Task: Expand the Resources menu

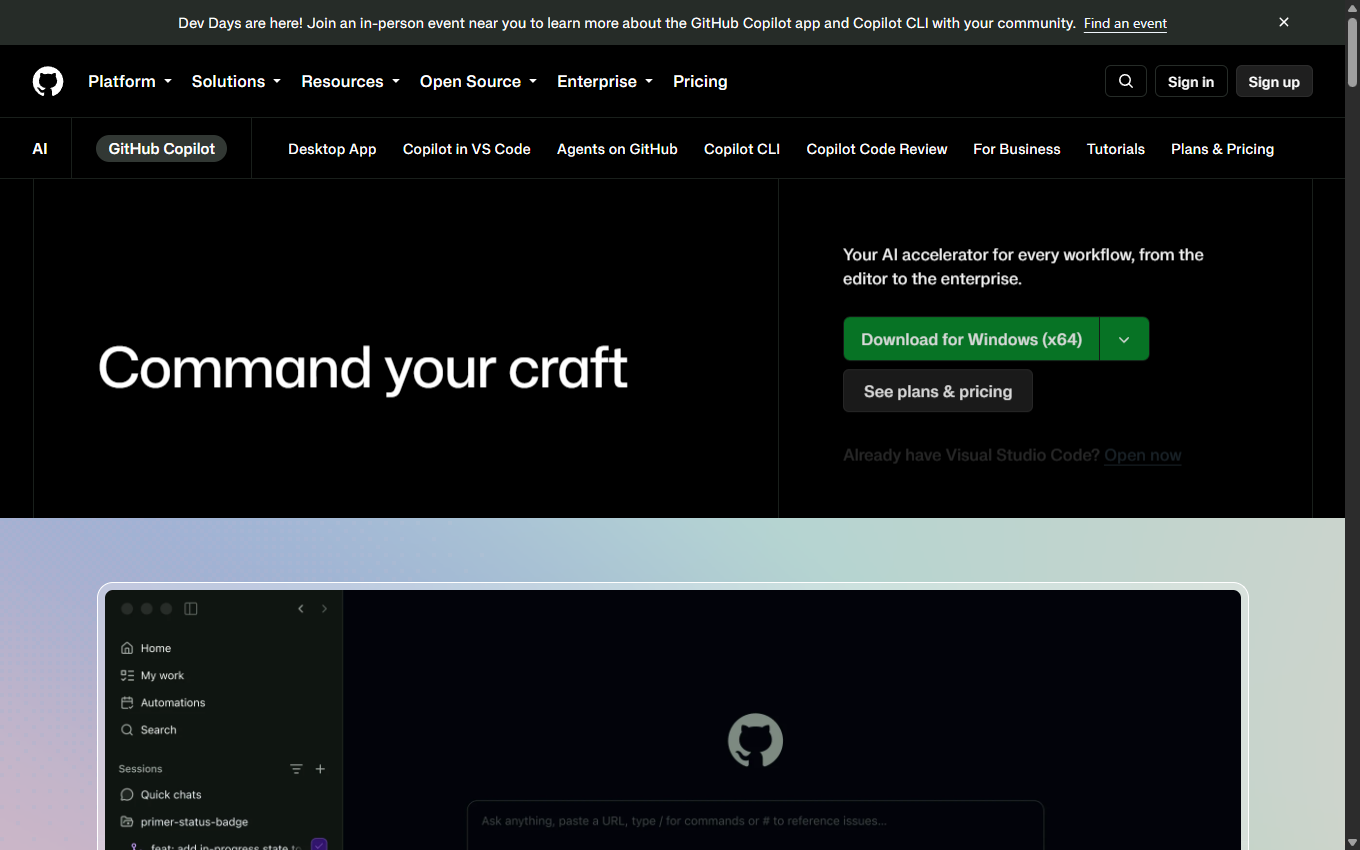Action: [x=350, y=81]
